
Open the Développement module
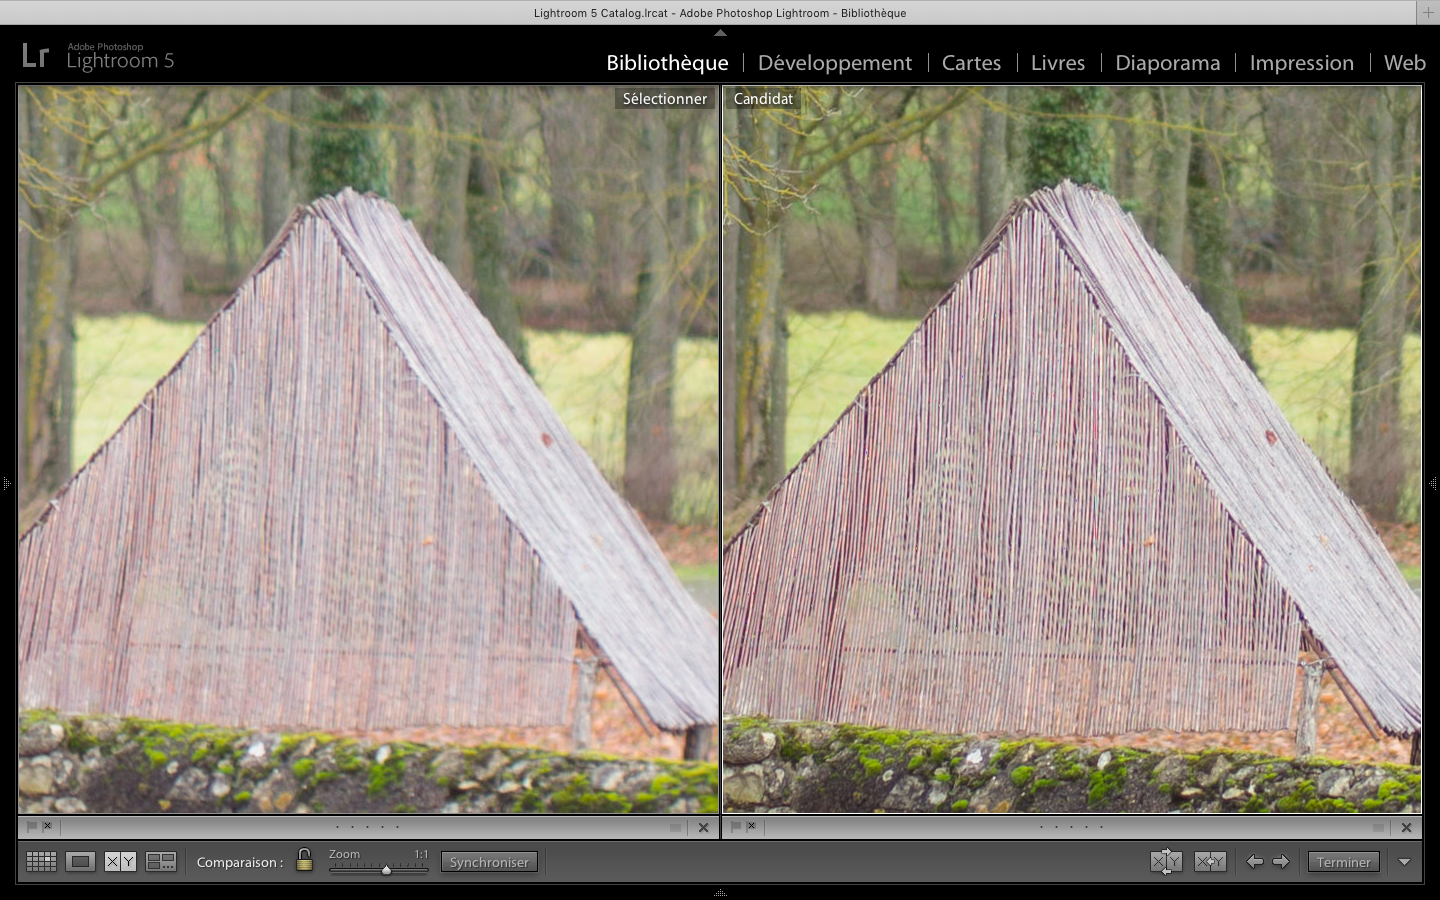834,63
